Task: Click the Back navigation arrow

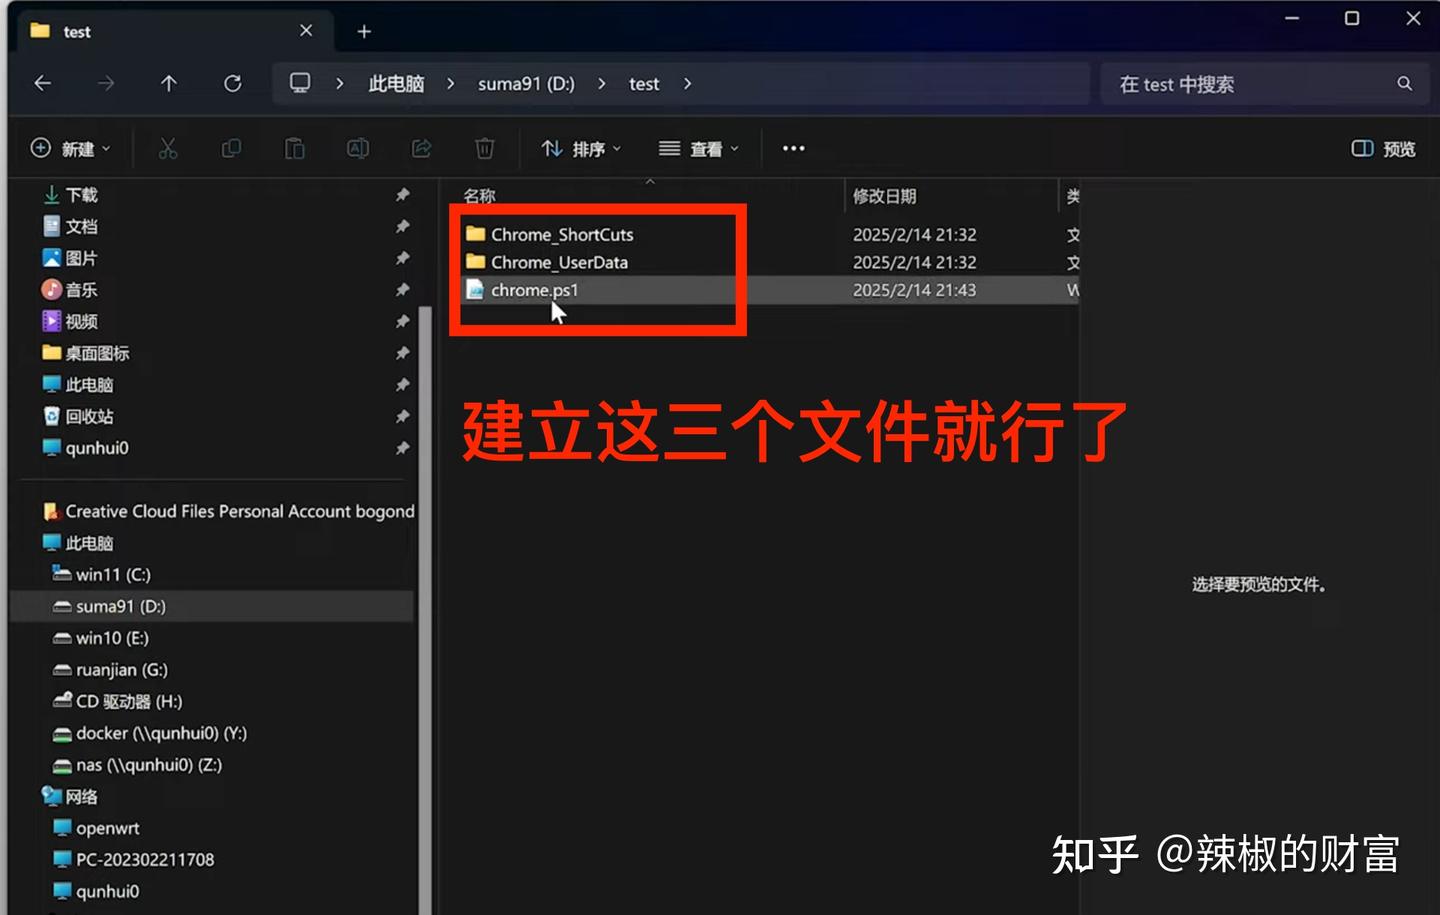Action: (x=42, y=84)
